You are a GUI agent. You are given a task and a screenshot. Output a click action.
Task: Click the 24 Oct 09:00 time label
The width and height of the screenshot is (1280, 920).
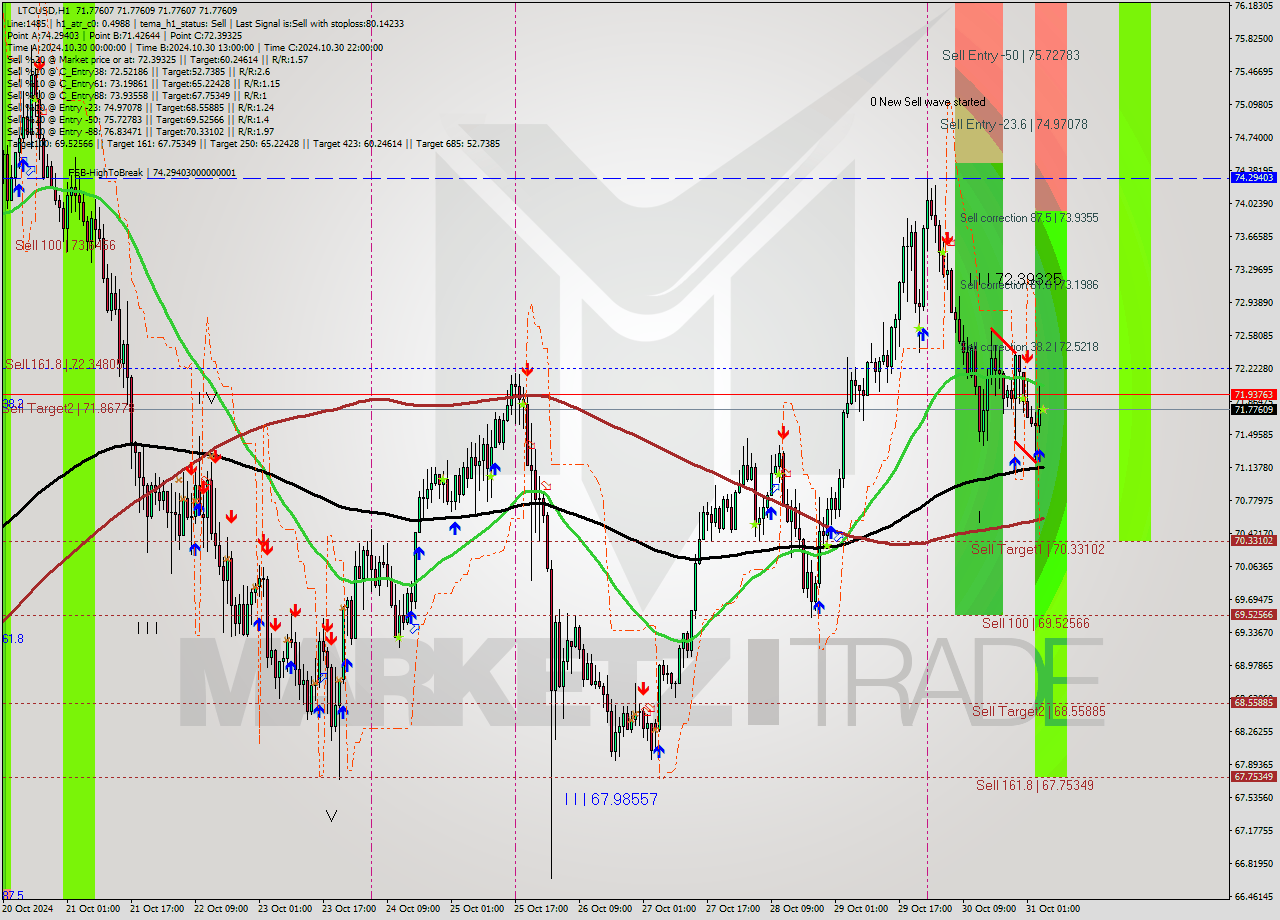[x=413, y=909]
